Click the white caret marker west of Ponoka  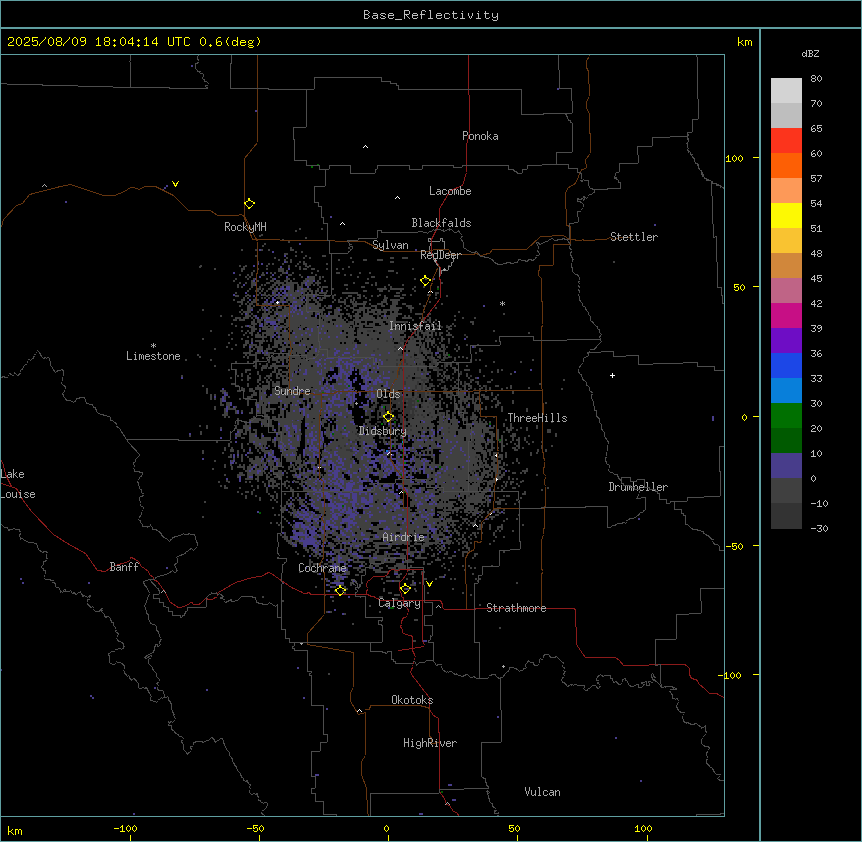tap(365, 147)
